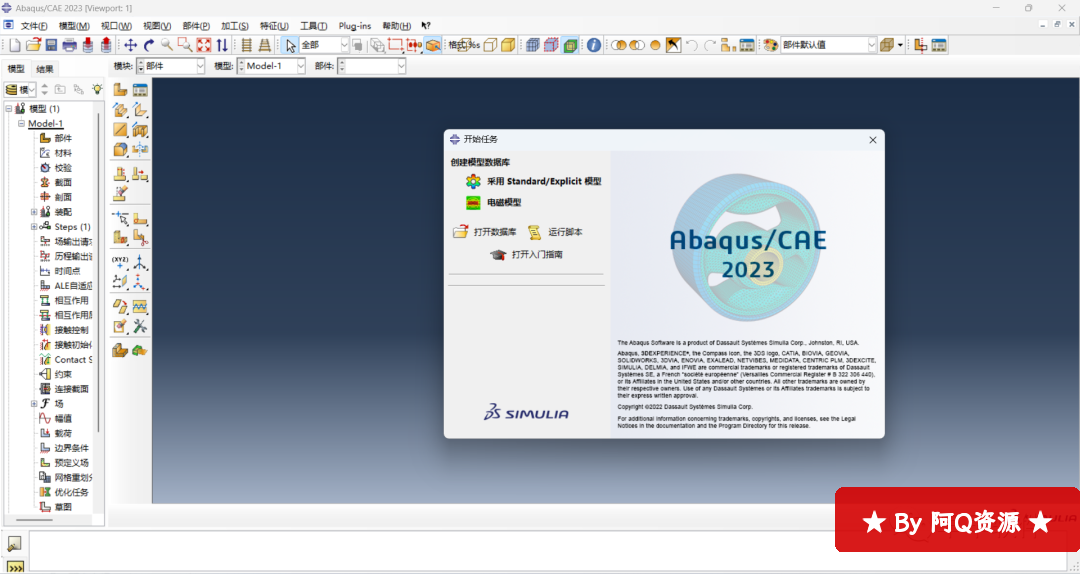Viewport: 1080px width, 574px height.
Task: Open the Part Manager icon
Action: (x=140, y=90)
